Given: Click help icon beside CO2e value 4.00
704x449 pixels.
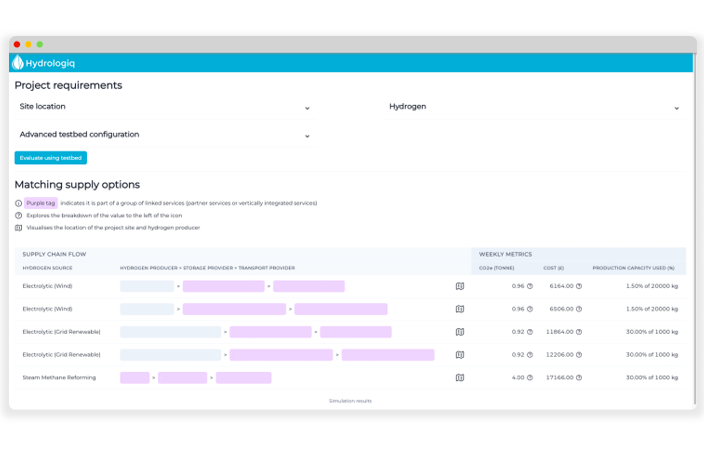Looking at the screenshot, I should click(530, 378).
